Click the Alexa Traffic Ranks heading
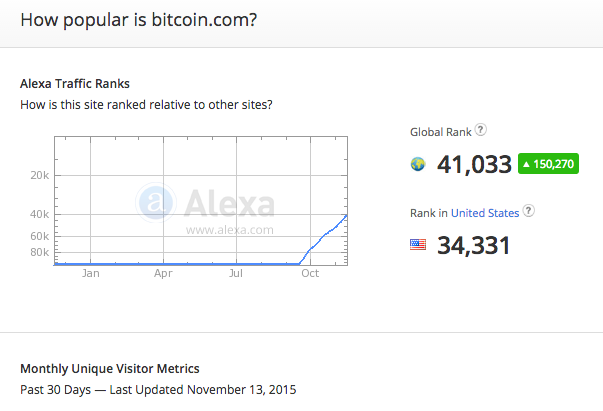The height and width of the screenshot is (411, 603). pos(75,83)
